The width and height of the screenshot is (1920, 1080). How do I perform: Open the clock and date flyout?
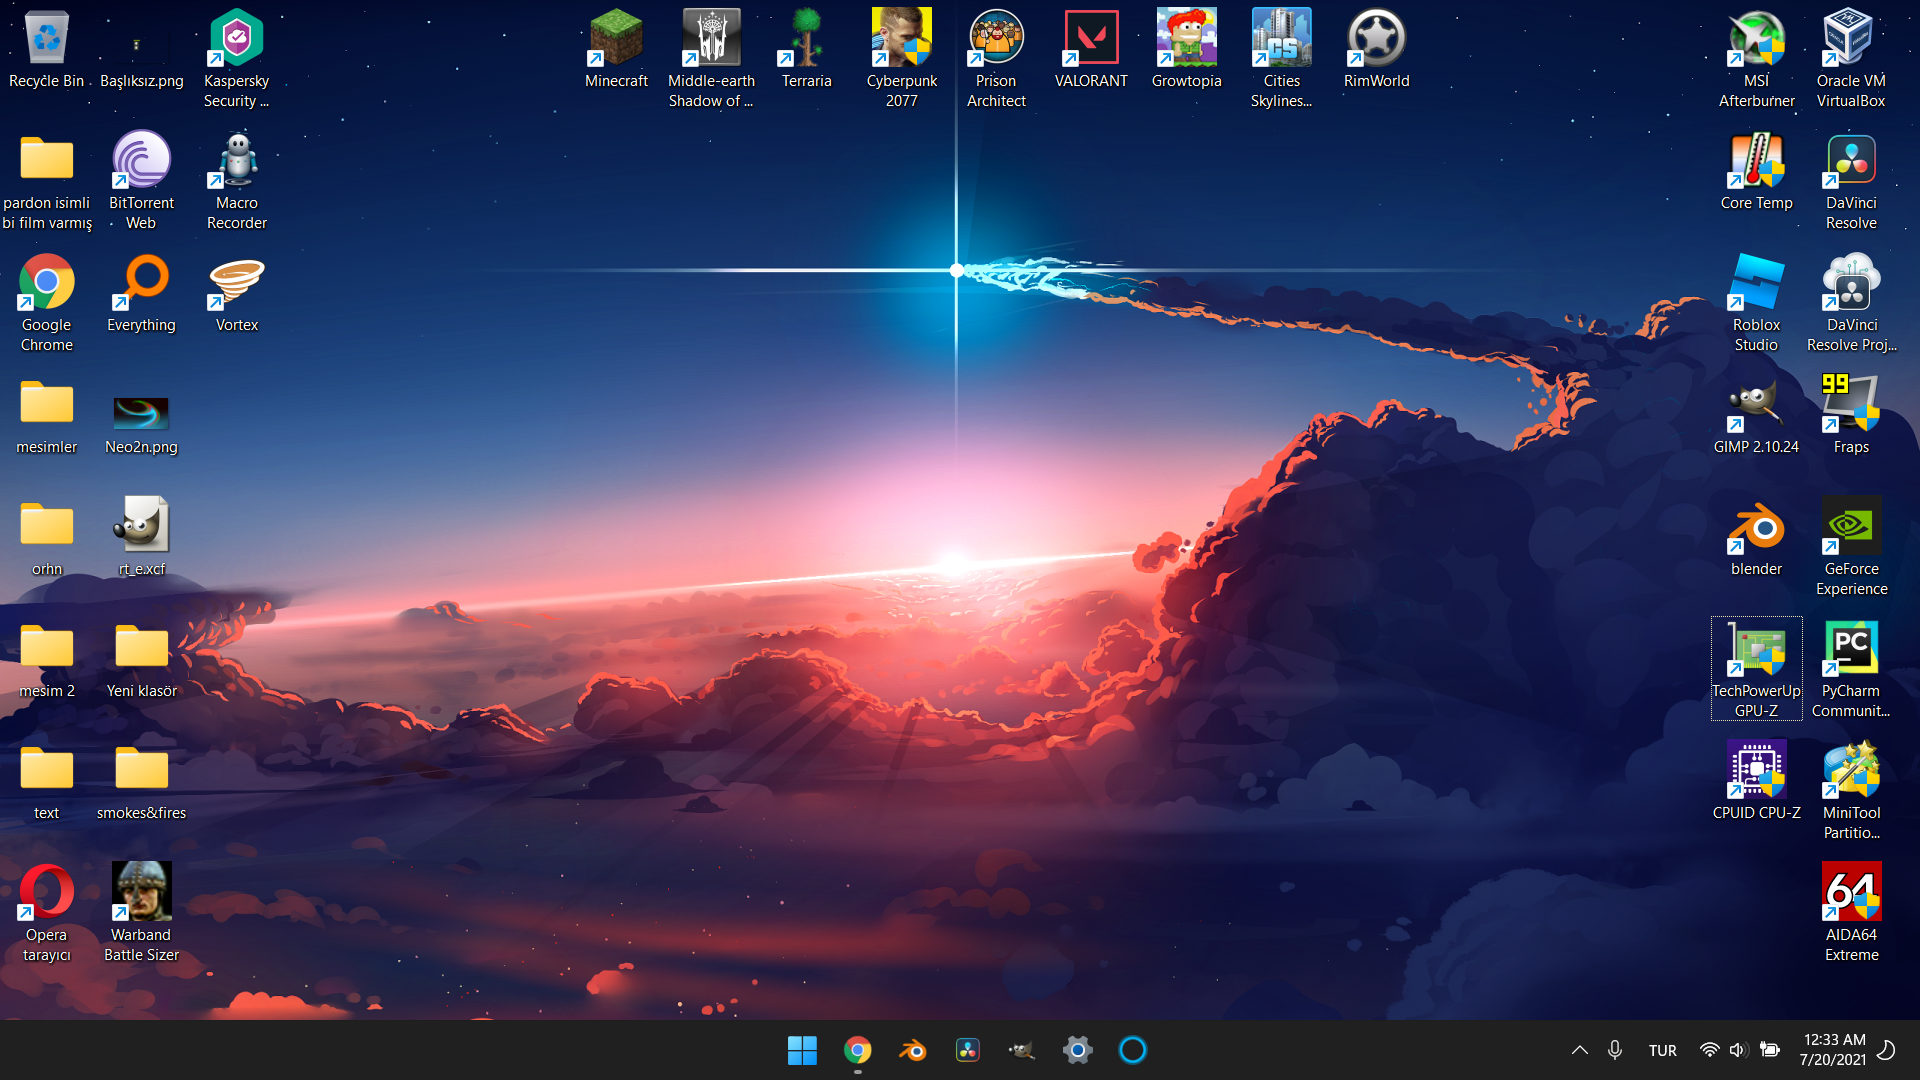click(x=1833, y=1050)
